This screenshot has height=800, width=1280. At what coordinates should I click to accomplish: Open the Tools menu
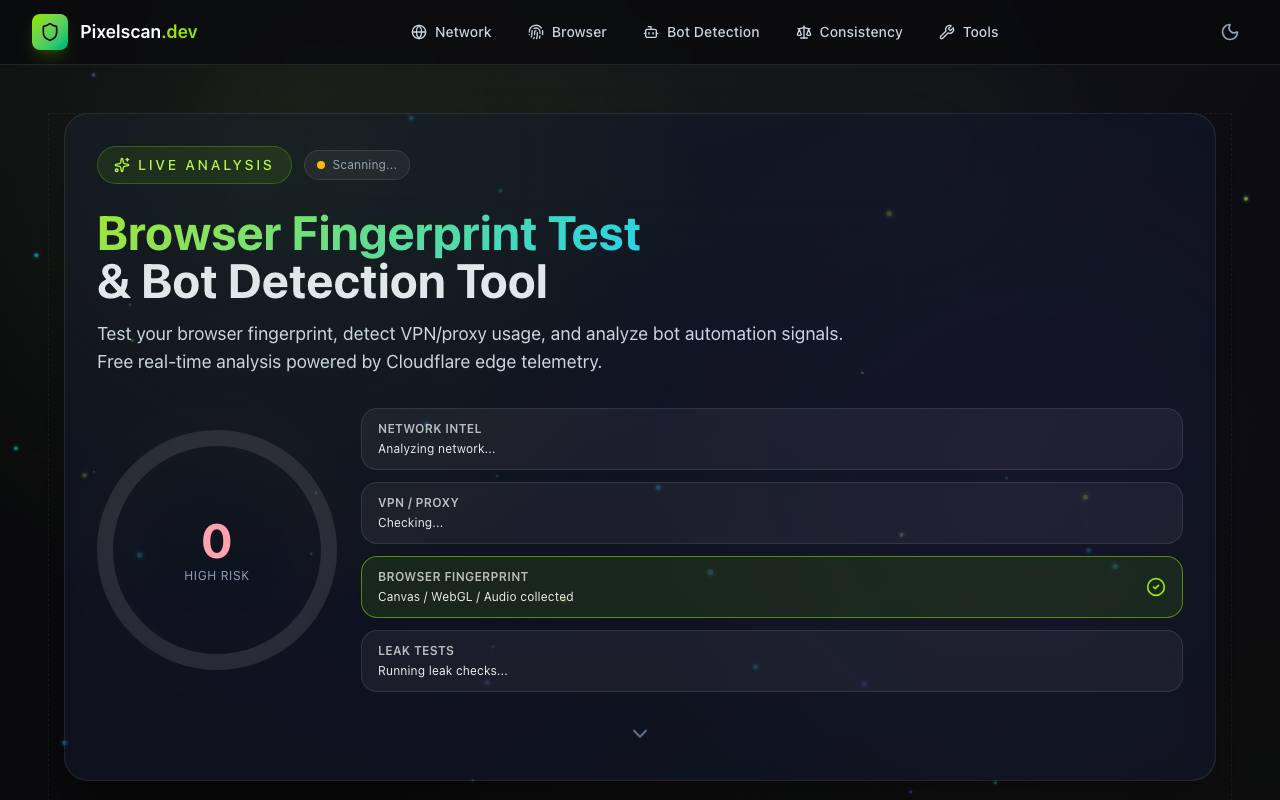point(968,32)
